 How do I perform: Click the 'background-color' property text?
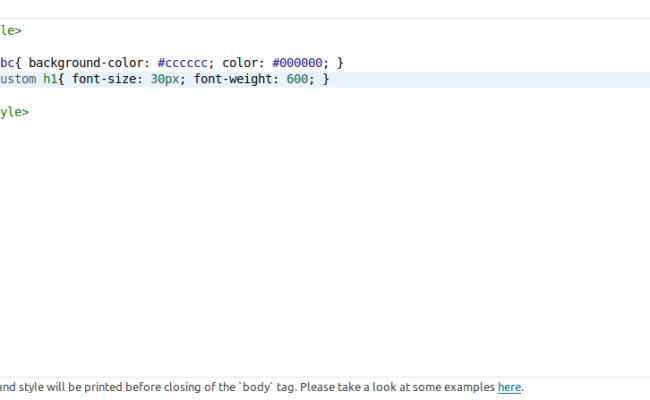pos(86,63)
